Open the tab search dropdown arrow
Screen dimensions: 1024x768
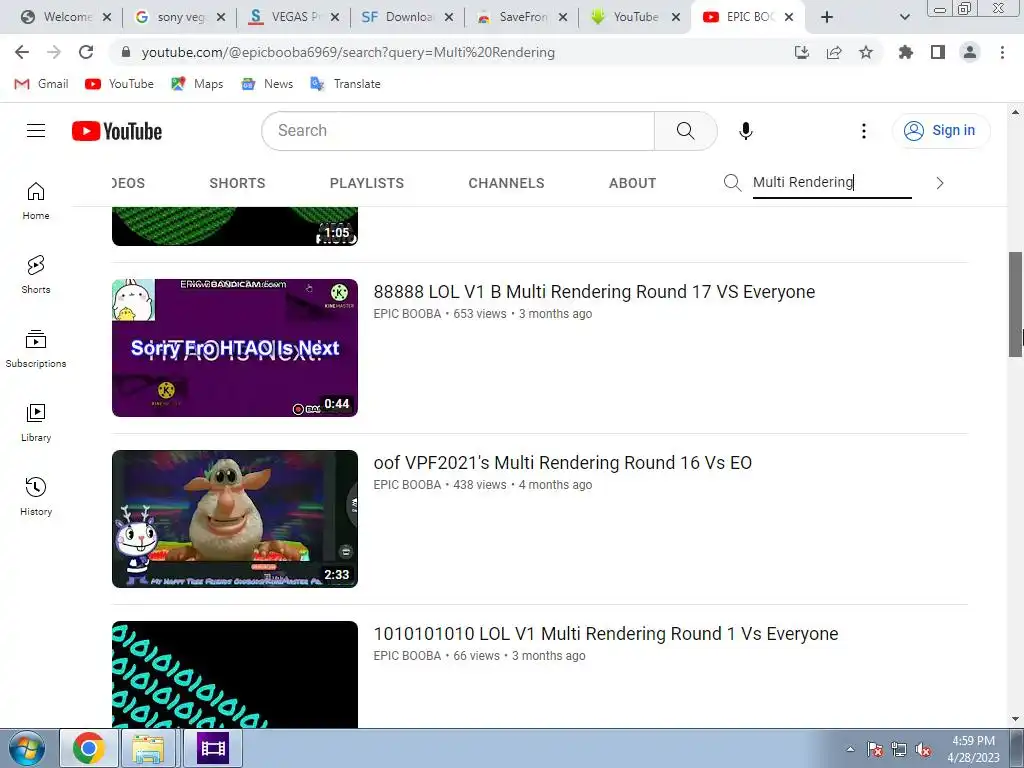click(x=904, y=17)
